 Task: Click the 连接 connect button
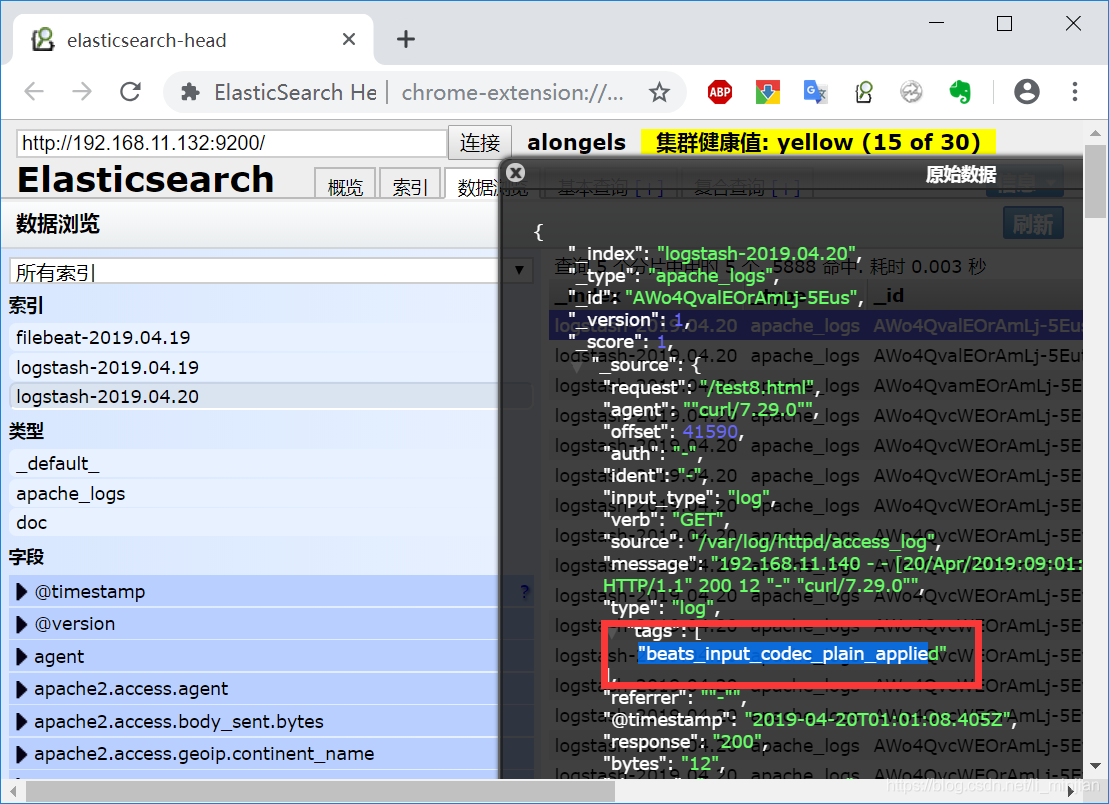(480, 143)
